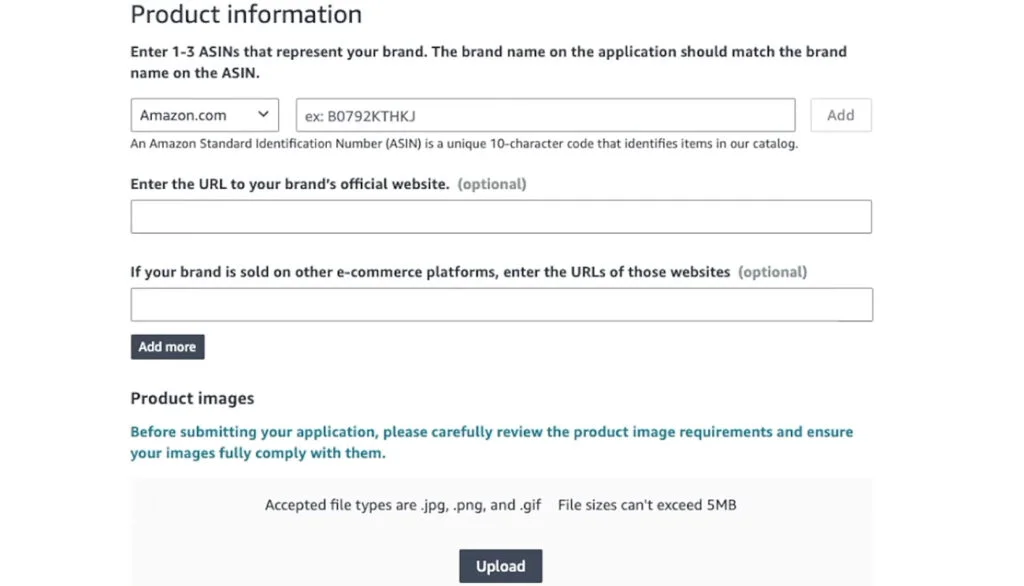Click the Upload control in the gray panel

point(500,565)
